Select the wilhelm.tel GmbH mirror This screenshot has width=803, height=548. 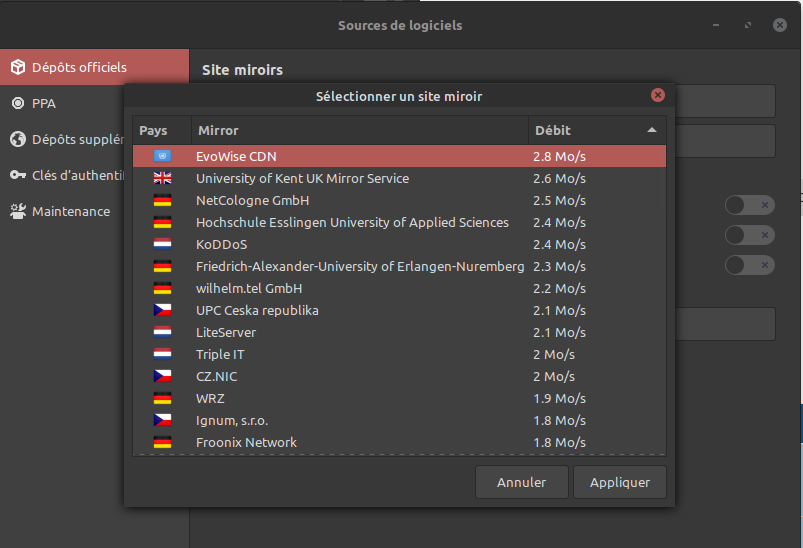click(x=399, y=288)
